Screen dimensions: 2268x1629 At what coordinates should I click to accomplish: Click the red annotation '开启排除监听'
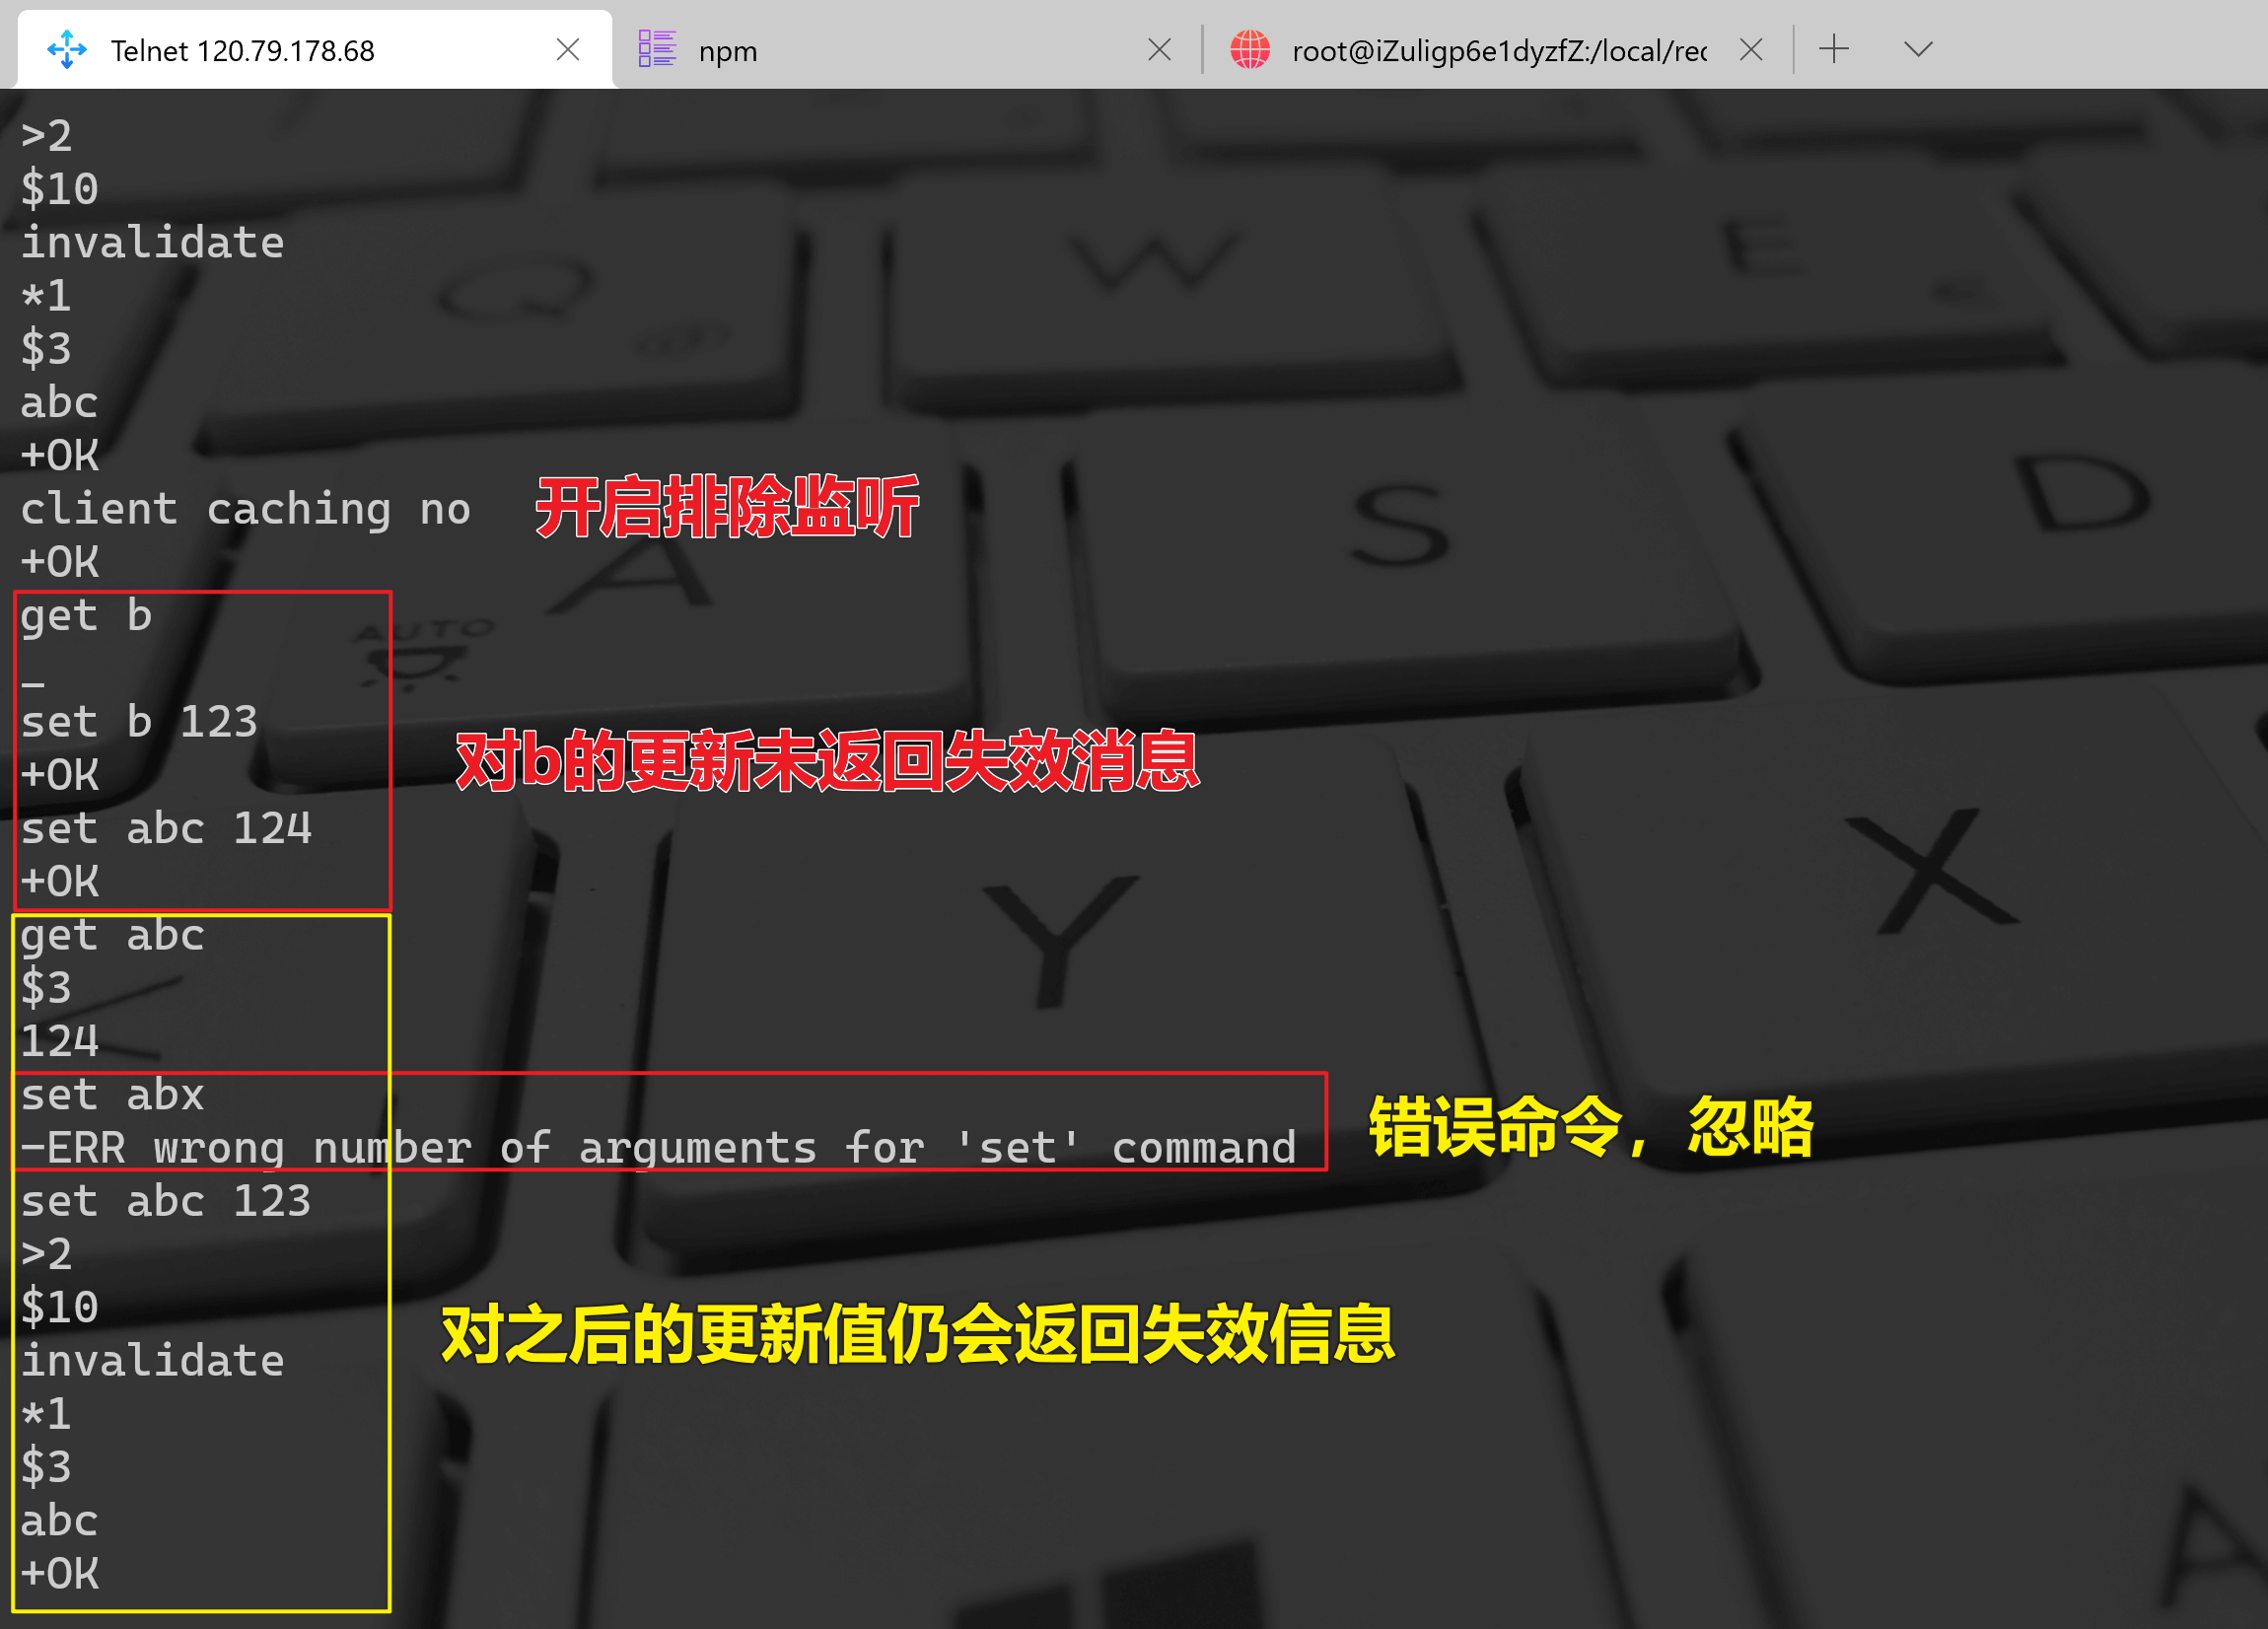(x=727, y=507)
